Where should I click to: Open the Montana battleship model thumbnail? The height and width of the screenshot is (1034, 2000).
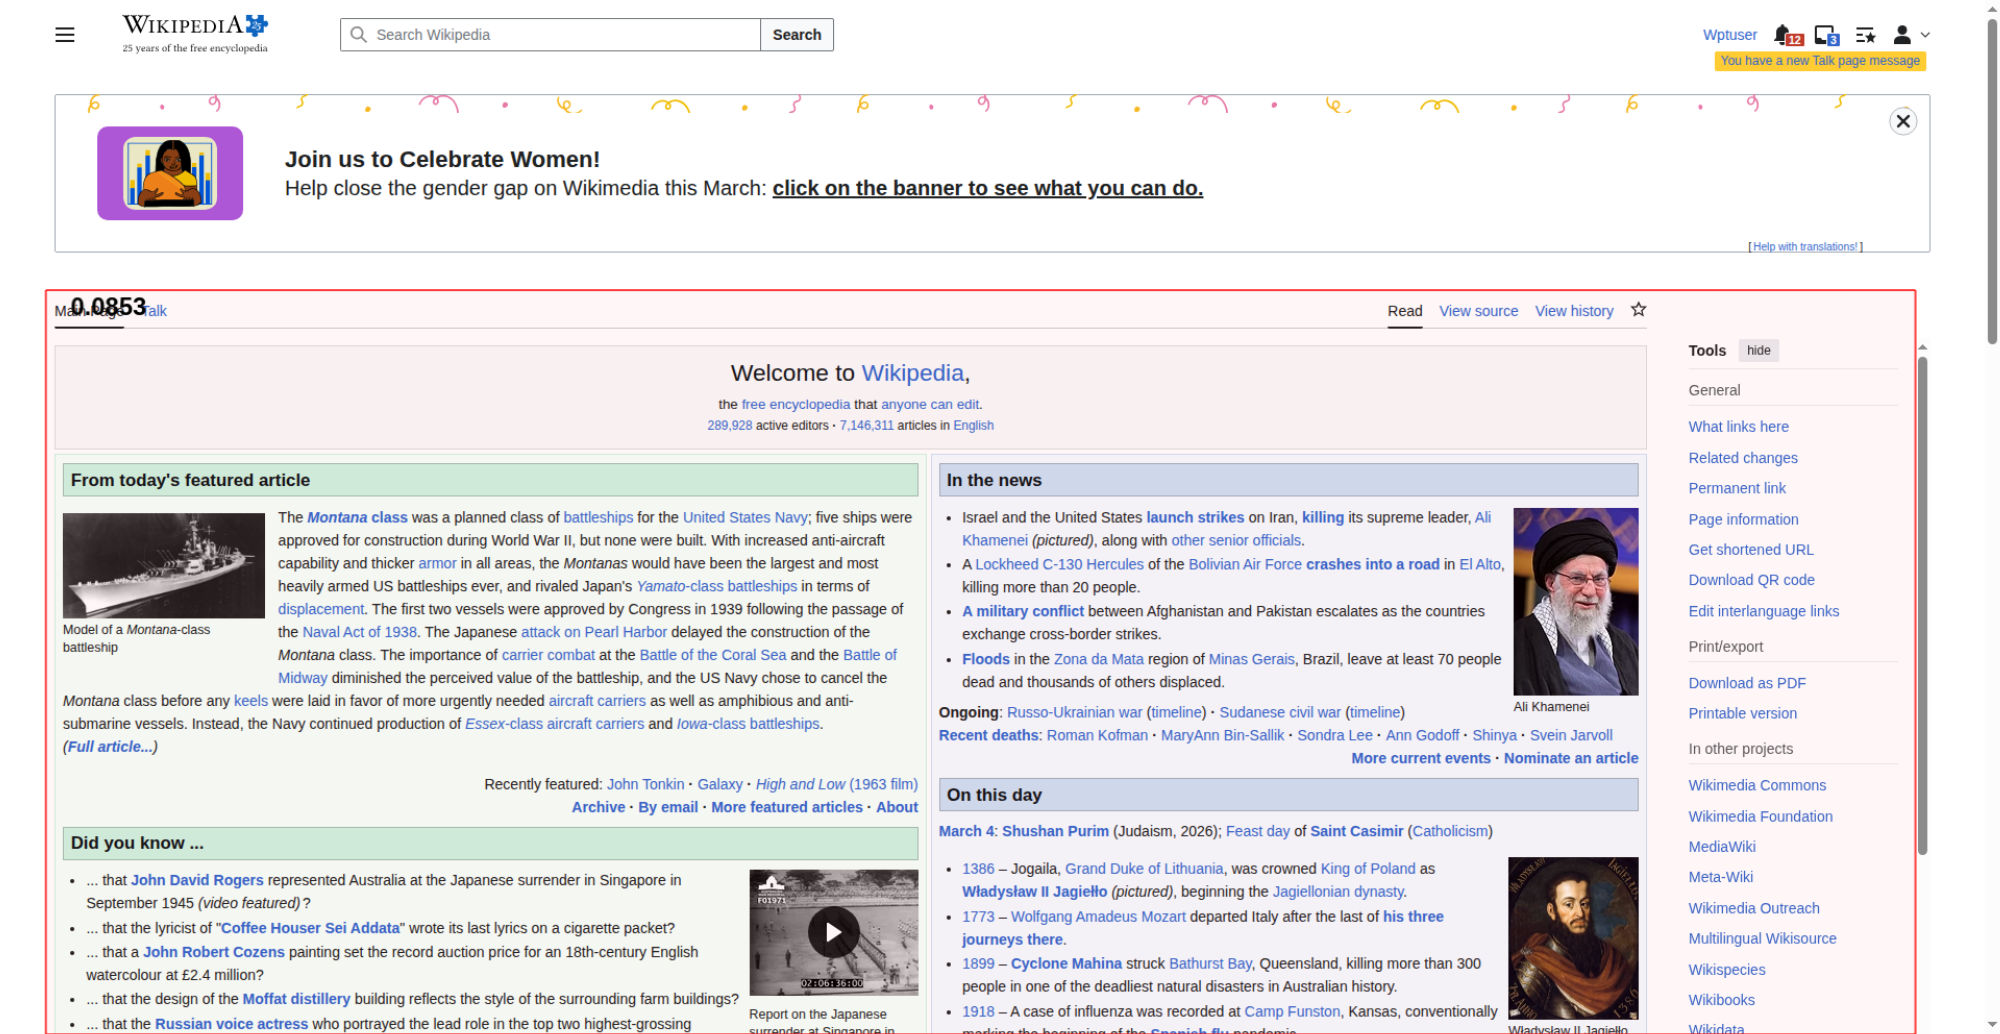click(x=163, y=565)
